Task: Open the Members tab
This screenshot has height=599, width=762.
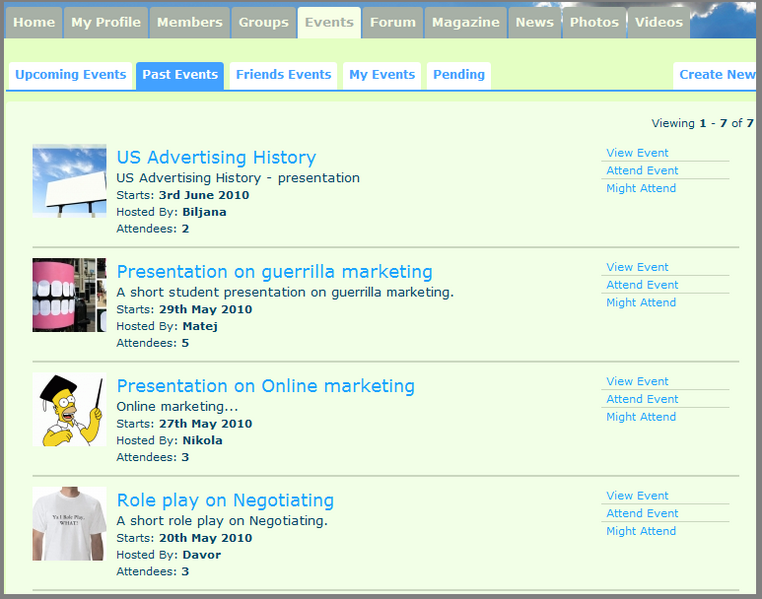Action: pos(190,22)
